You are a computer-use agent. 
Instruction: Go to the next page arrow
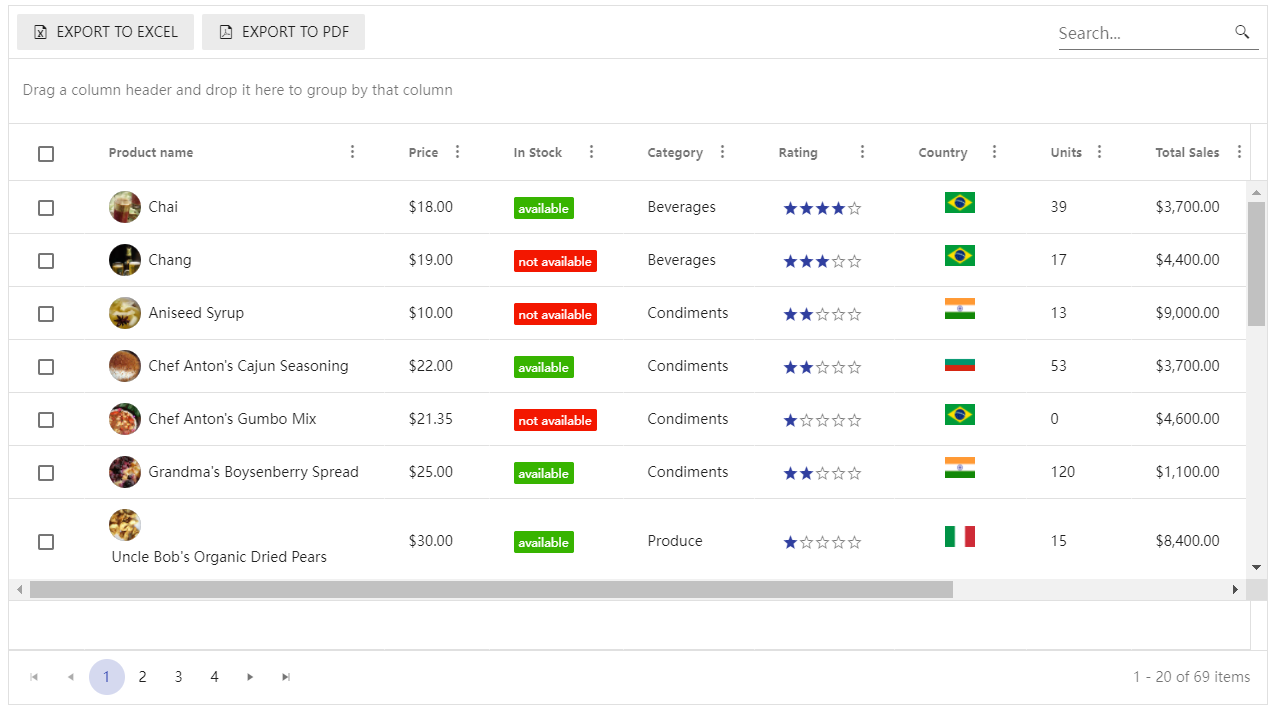(x=249, y=677)
